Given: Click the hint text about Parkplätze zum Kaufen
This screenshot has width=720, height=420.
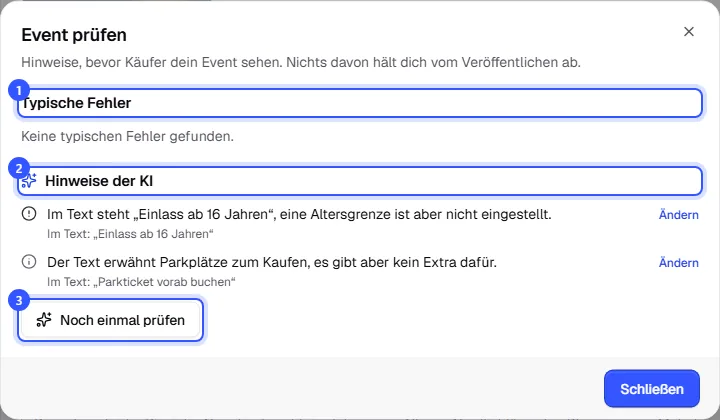Looking at the screenshot, I should [x=272, y=263].
